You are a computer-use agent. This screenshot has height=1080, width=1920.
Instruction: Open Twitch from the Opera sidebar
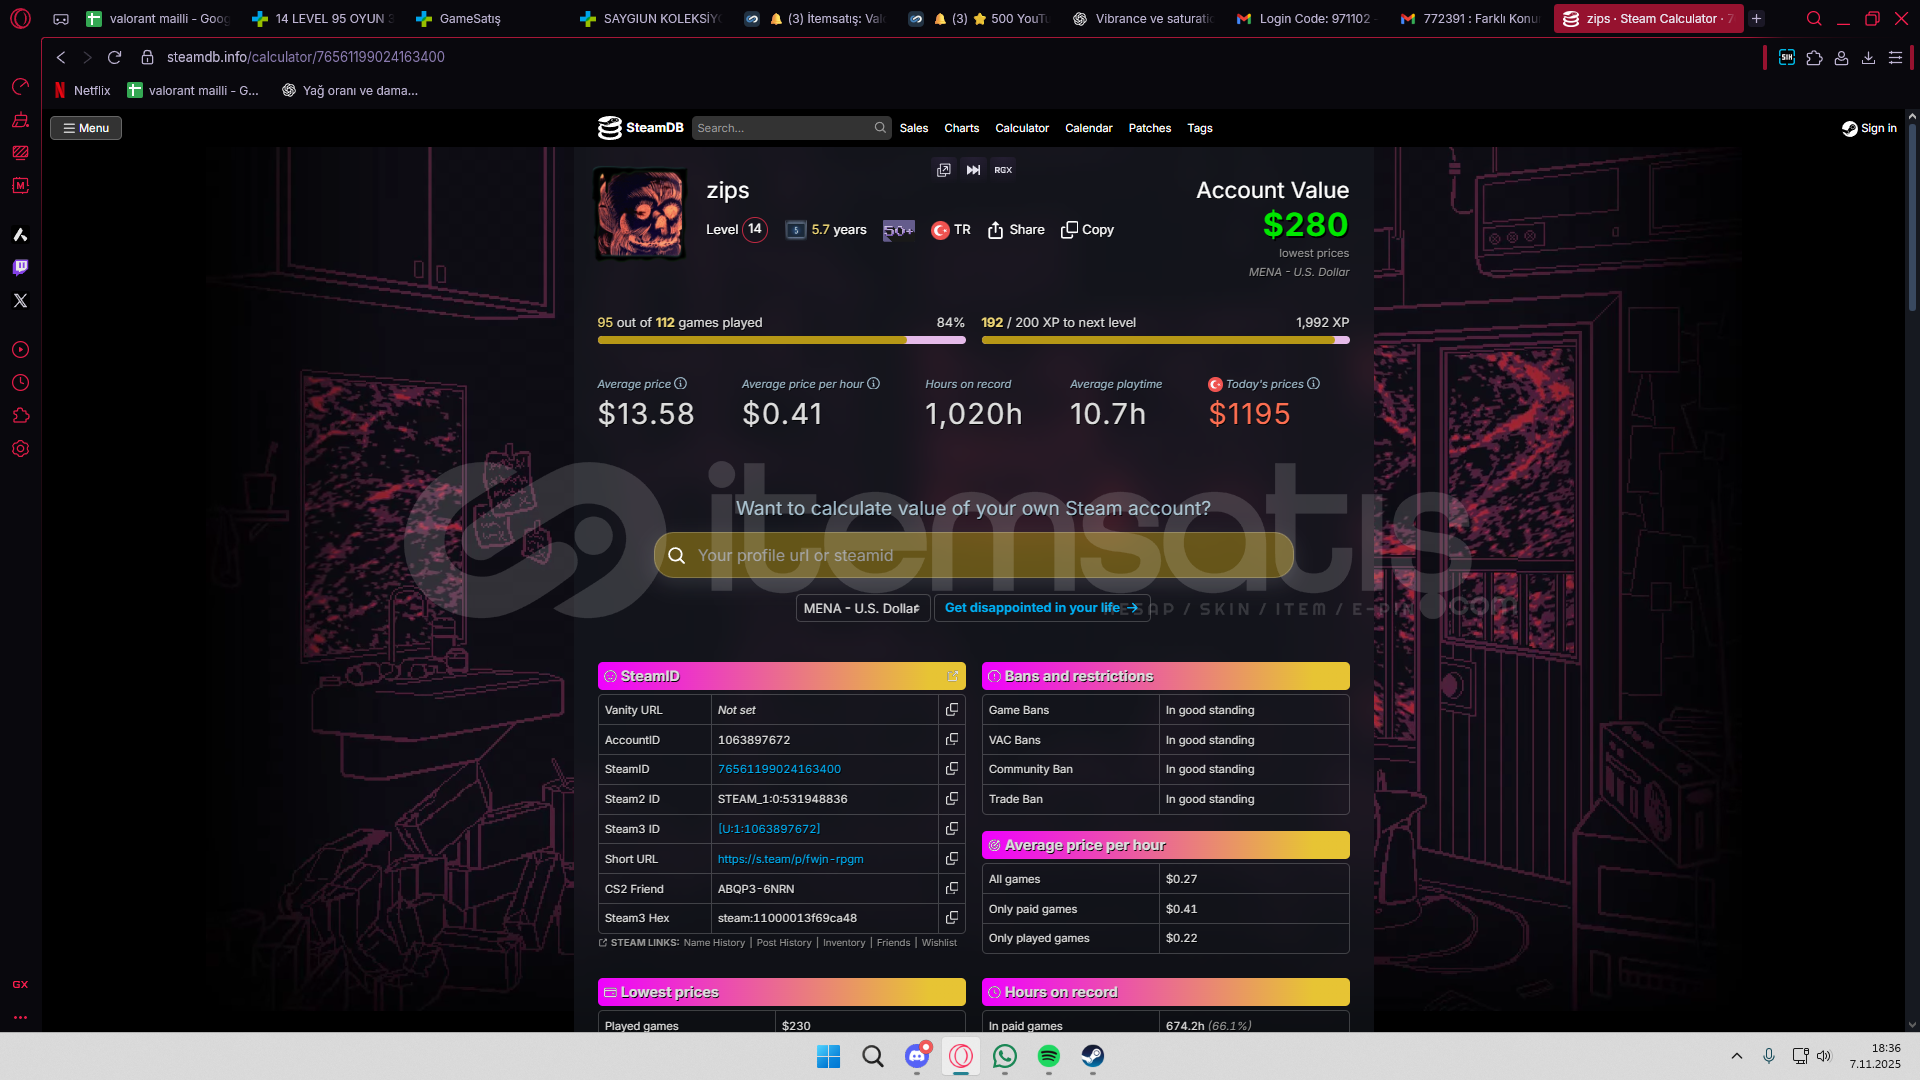(x=20, y=267)
